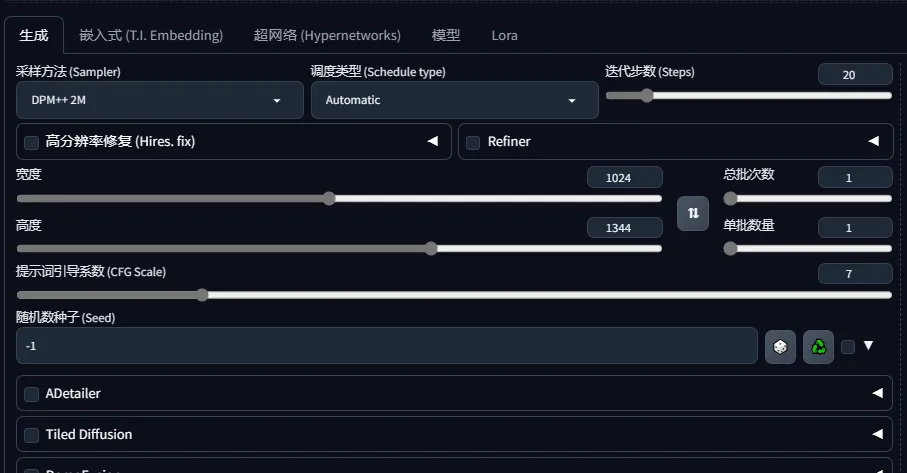Expand the Hires. fix section arrow

coord(433,141)
